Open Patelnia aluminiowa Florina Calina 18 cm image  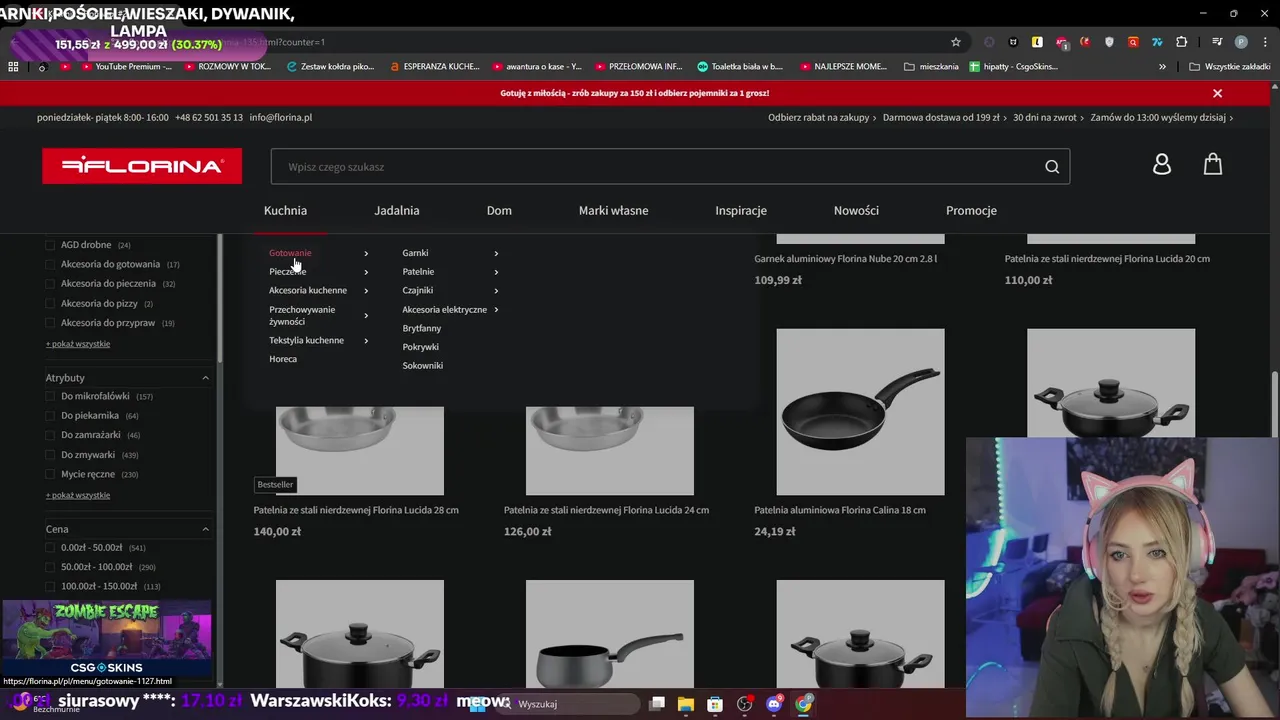pos(860,411)
